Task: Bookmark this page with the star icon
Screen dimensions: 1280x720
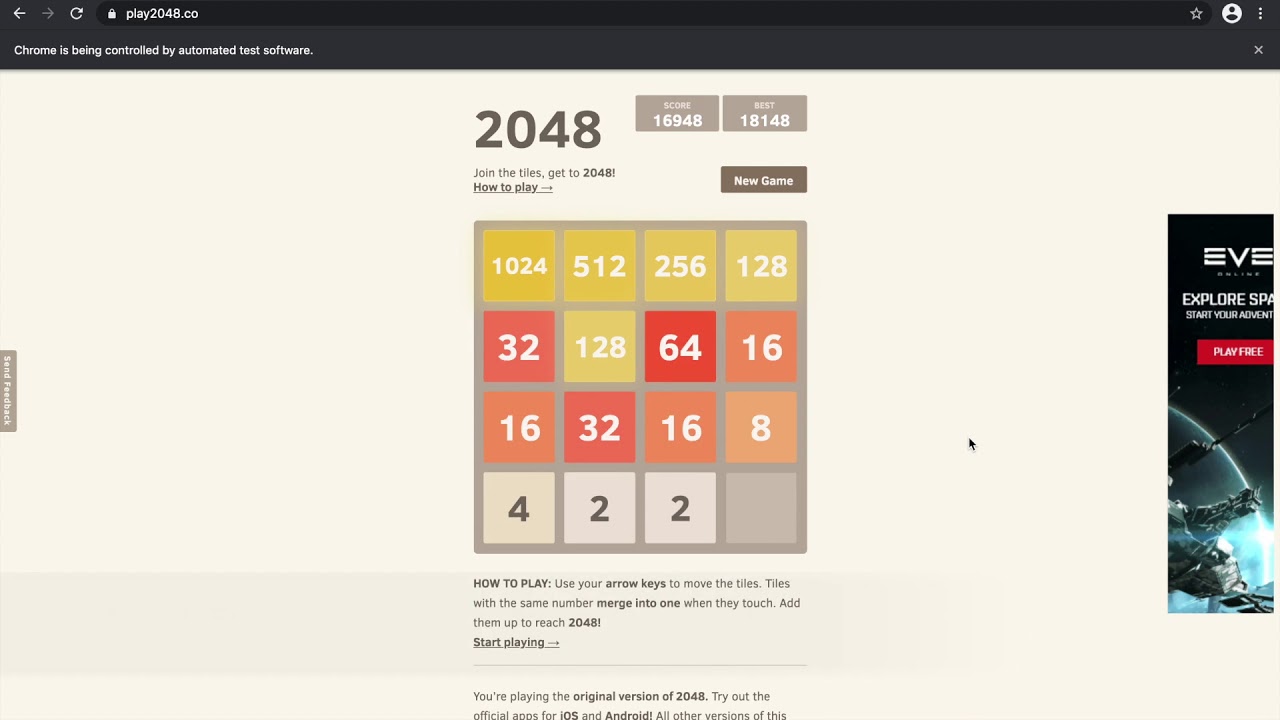Action: (1196, 14)
